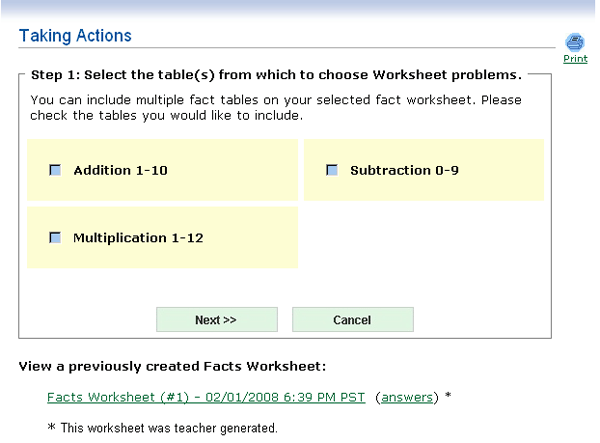
Task: Enable the Subtraction 0-9 checkbox
Action: coord(332,170)
